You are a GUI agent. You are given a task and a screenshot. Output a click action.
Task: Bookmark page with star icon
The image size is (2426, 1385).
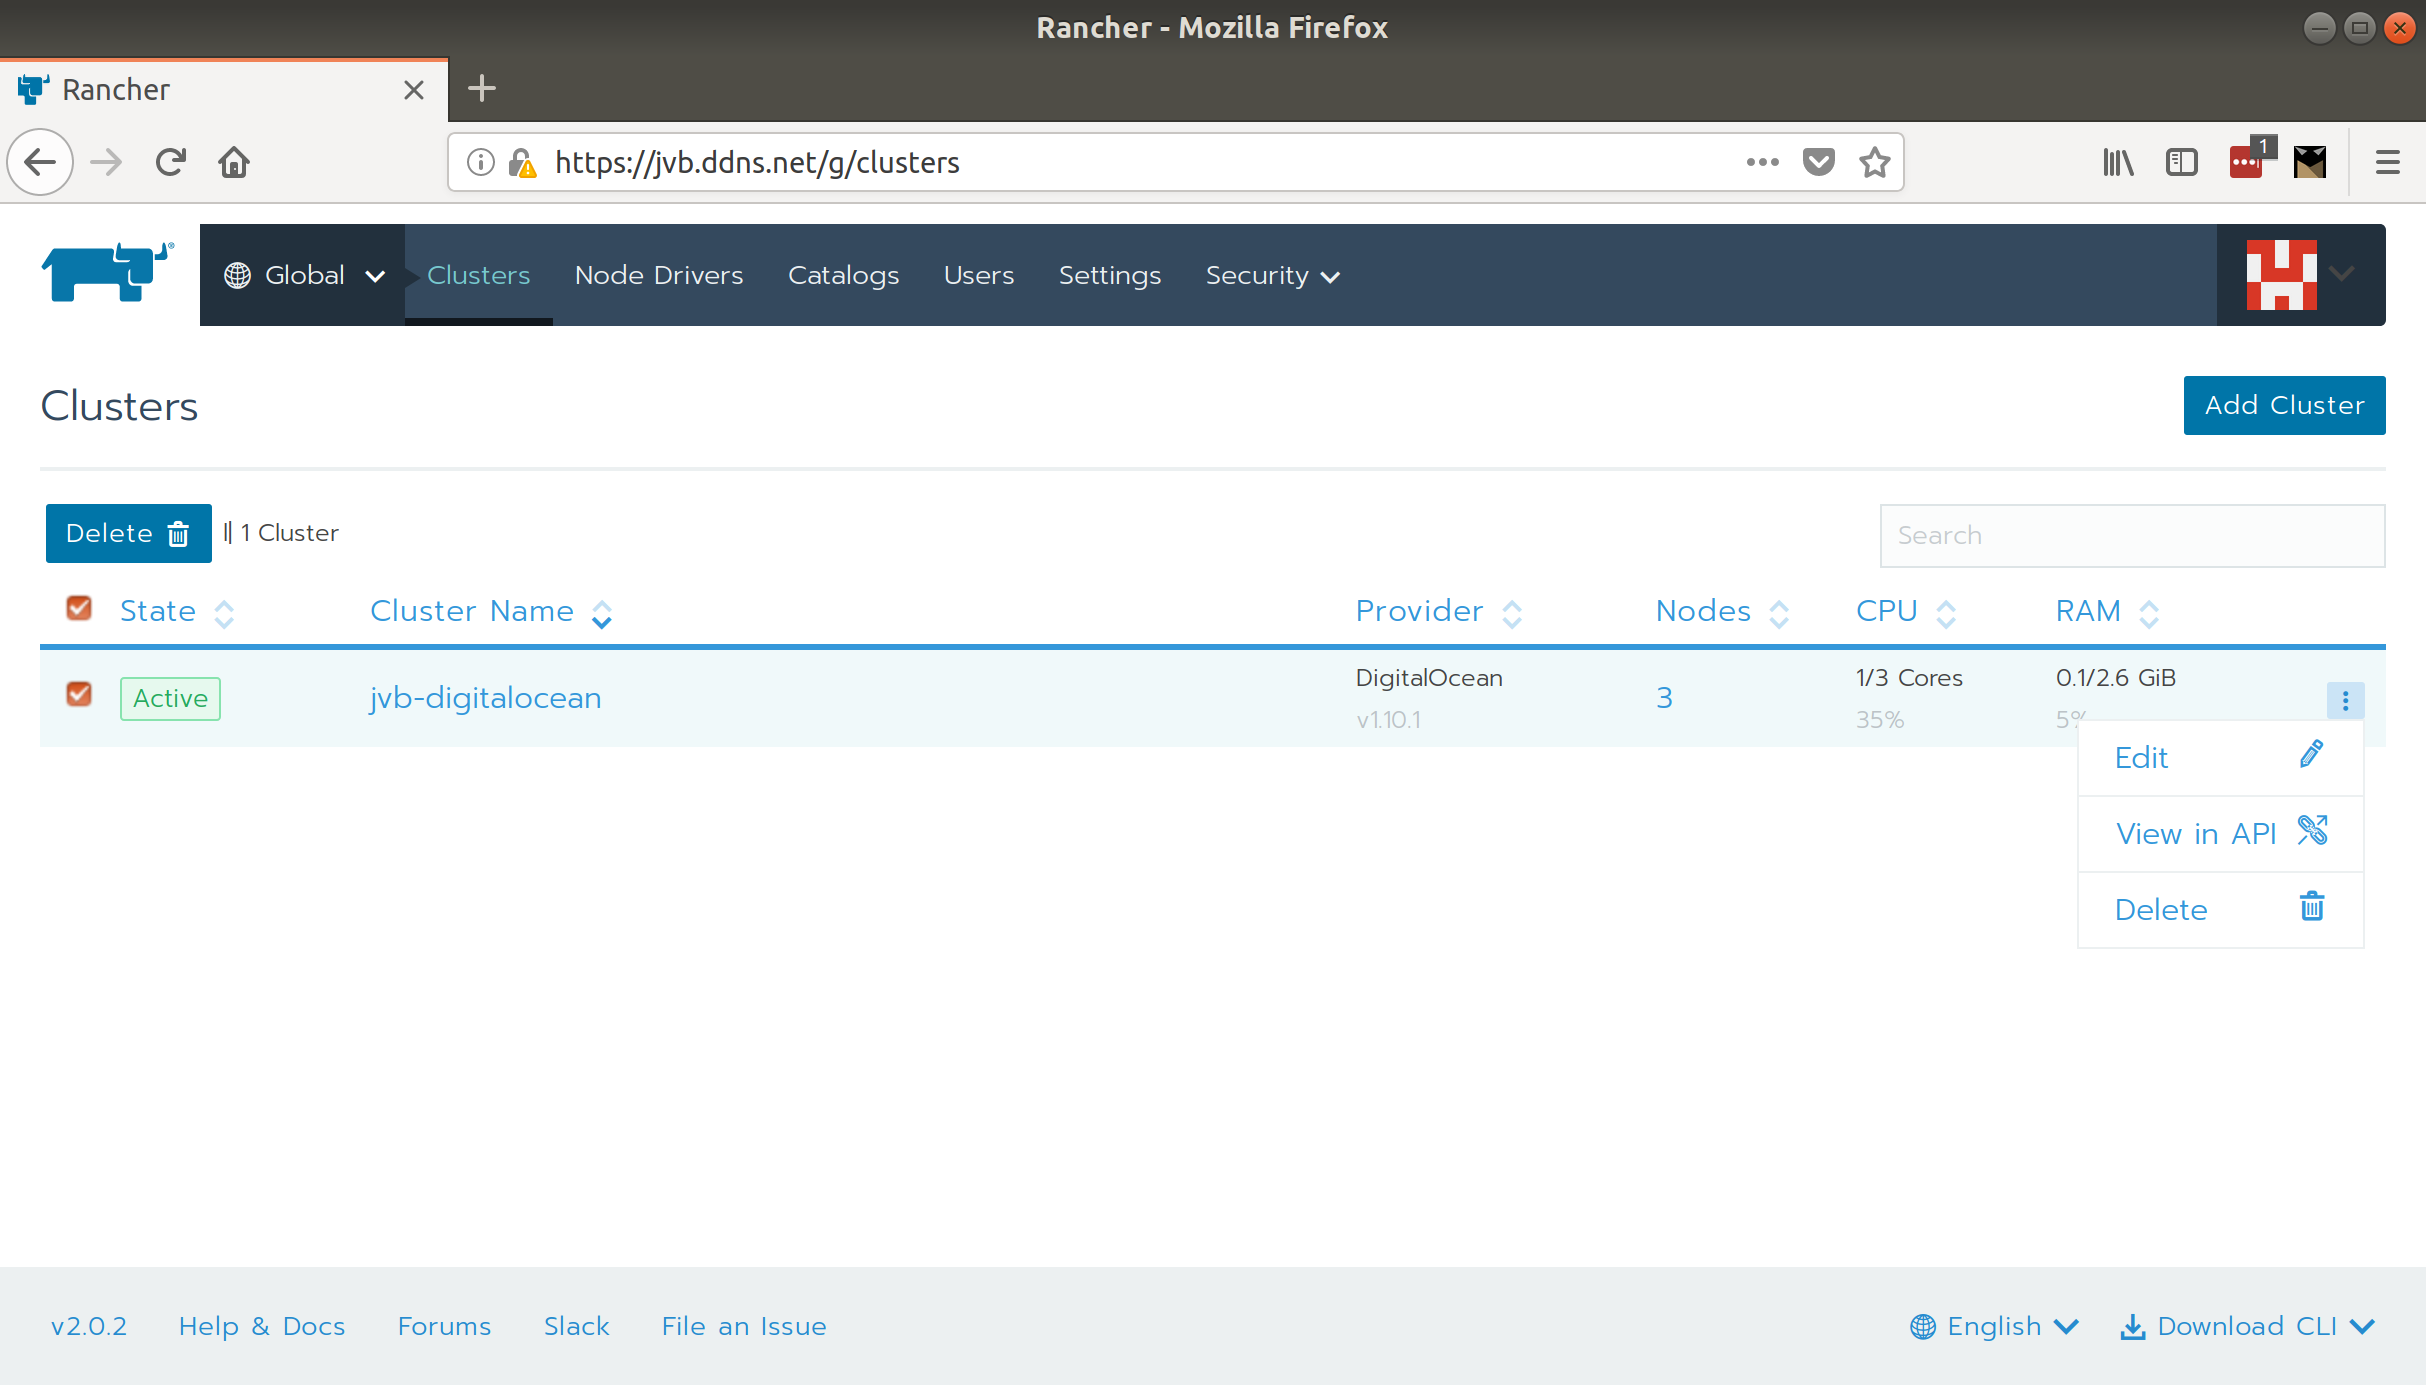click(1874, 162)
